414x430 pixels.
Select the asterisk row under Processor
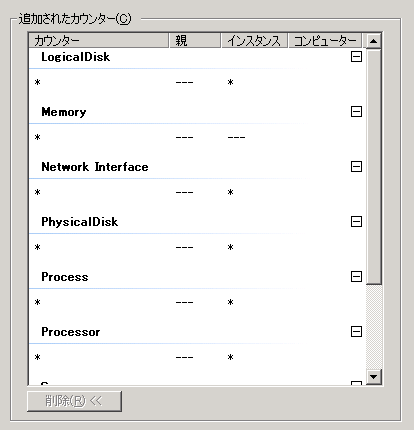click(197, 357)
